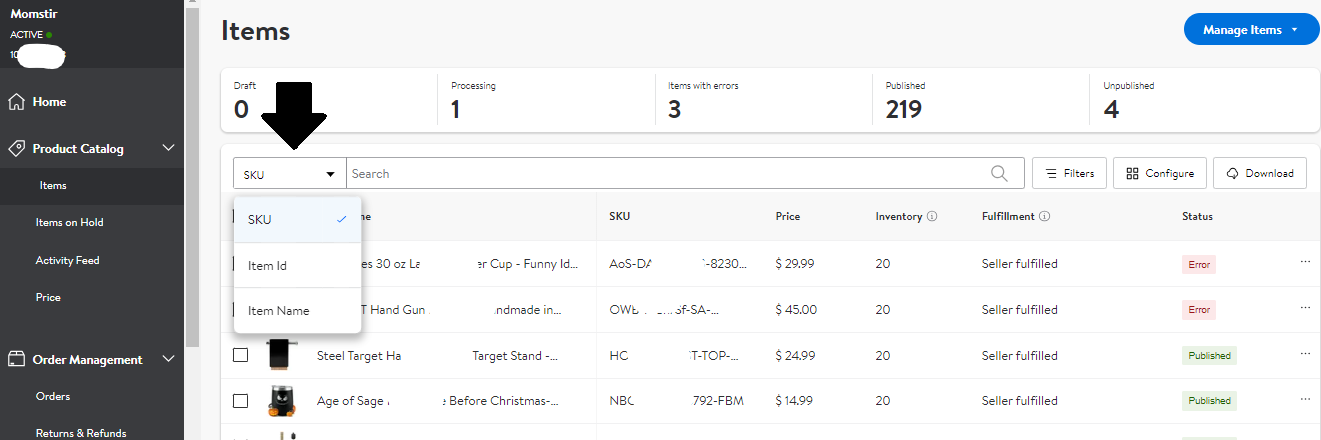Click the Fulfillment info icon
The height and width of the screenshot is (440, 1321).
click(1044, 216)
